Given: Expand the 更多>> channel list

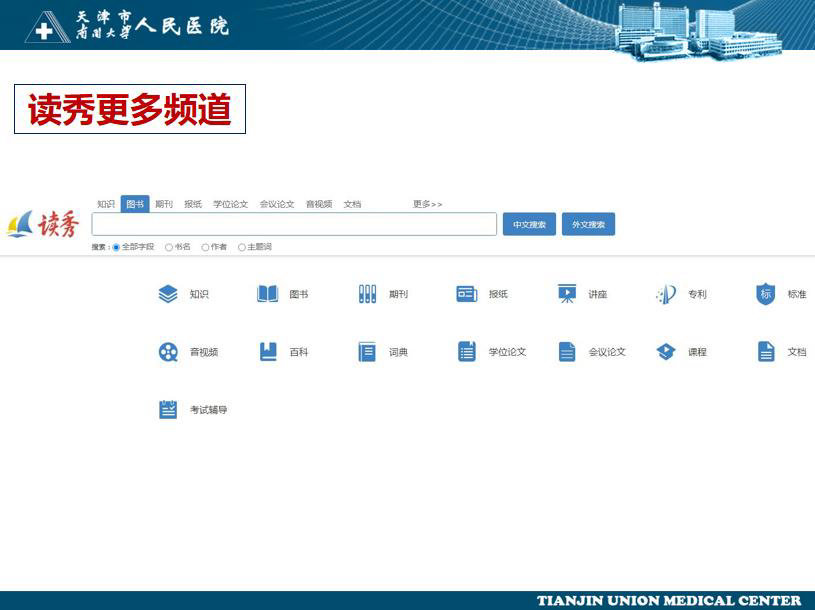Looking at the screenshot, I should (427, 204).
